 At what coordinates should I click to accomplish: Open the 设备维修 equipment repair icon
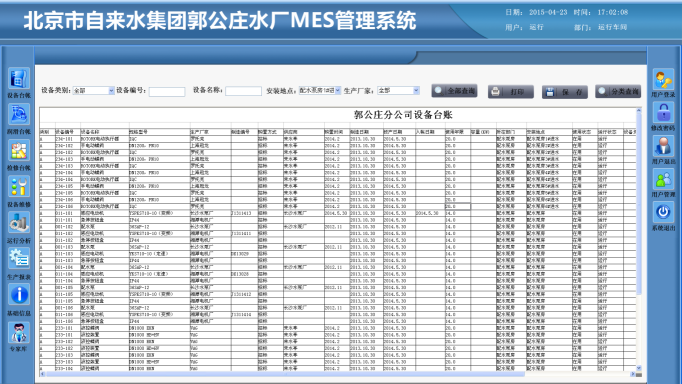click(x=19, y=188)
